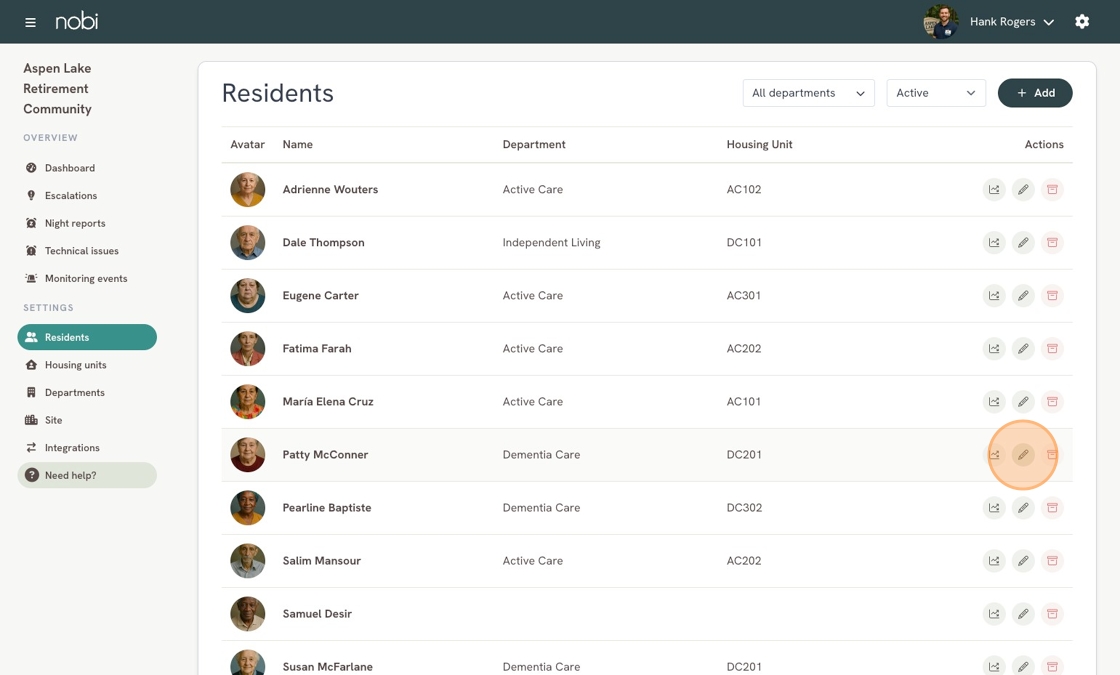Screen dimensions: 1120x675
Task: Click edit pencil for Eugene Carter
Action: pyautogui.click(x=1023, y=296)
